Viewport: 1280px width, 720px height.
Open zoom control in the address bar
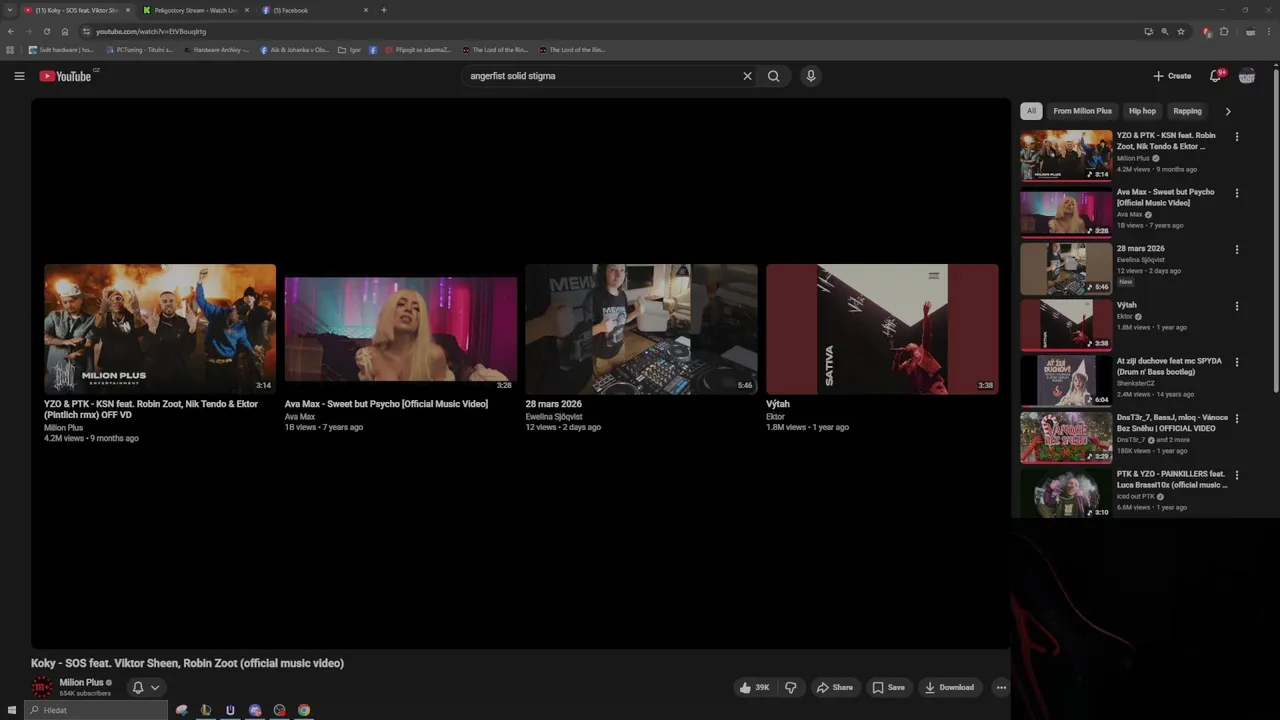click(x=1164, y=31)
